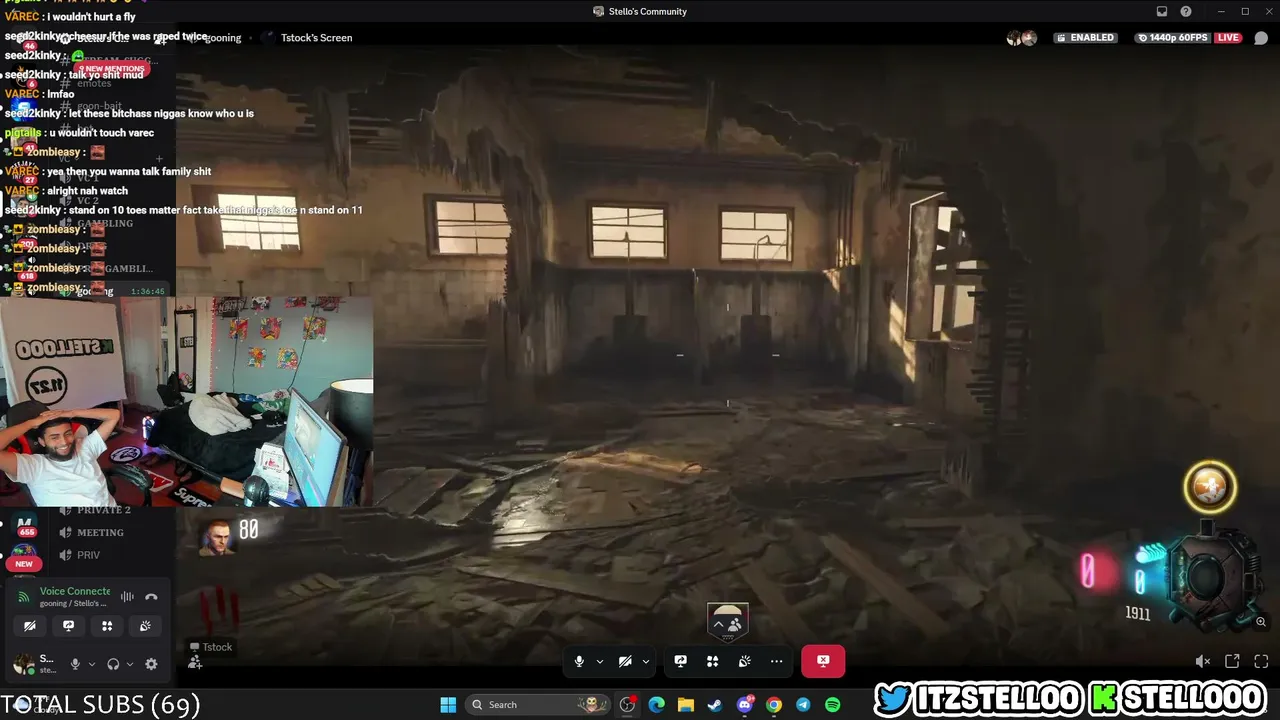Expand output device arrow in user panel
Viewport: 1280px width, 720px height.
[x=130, y=664]
